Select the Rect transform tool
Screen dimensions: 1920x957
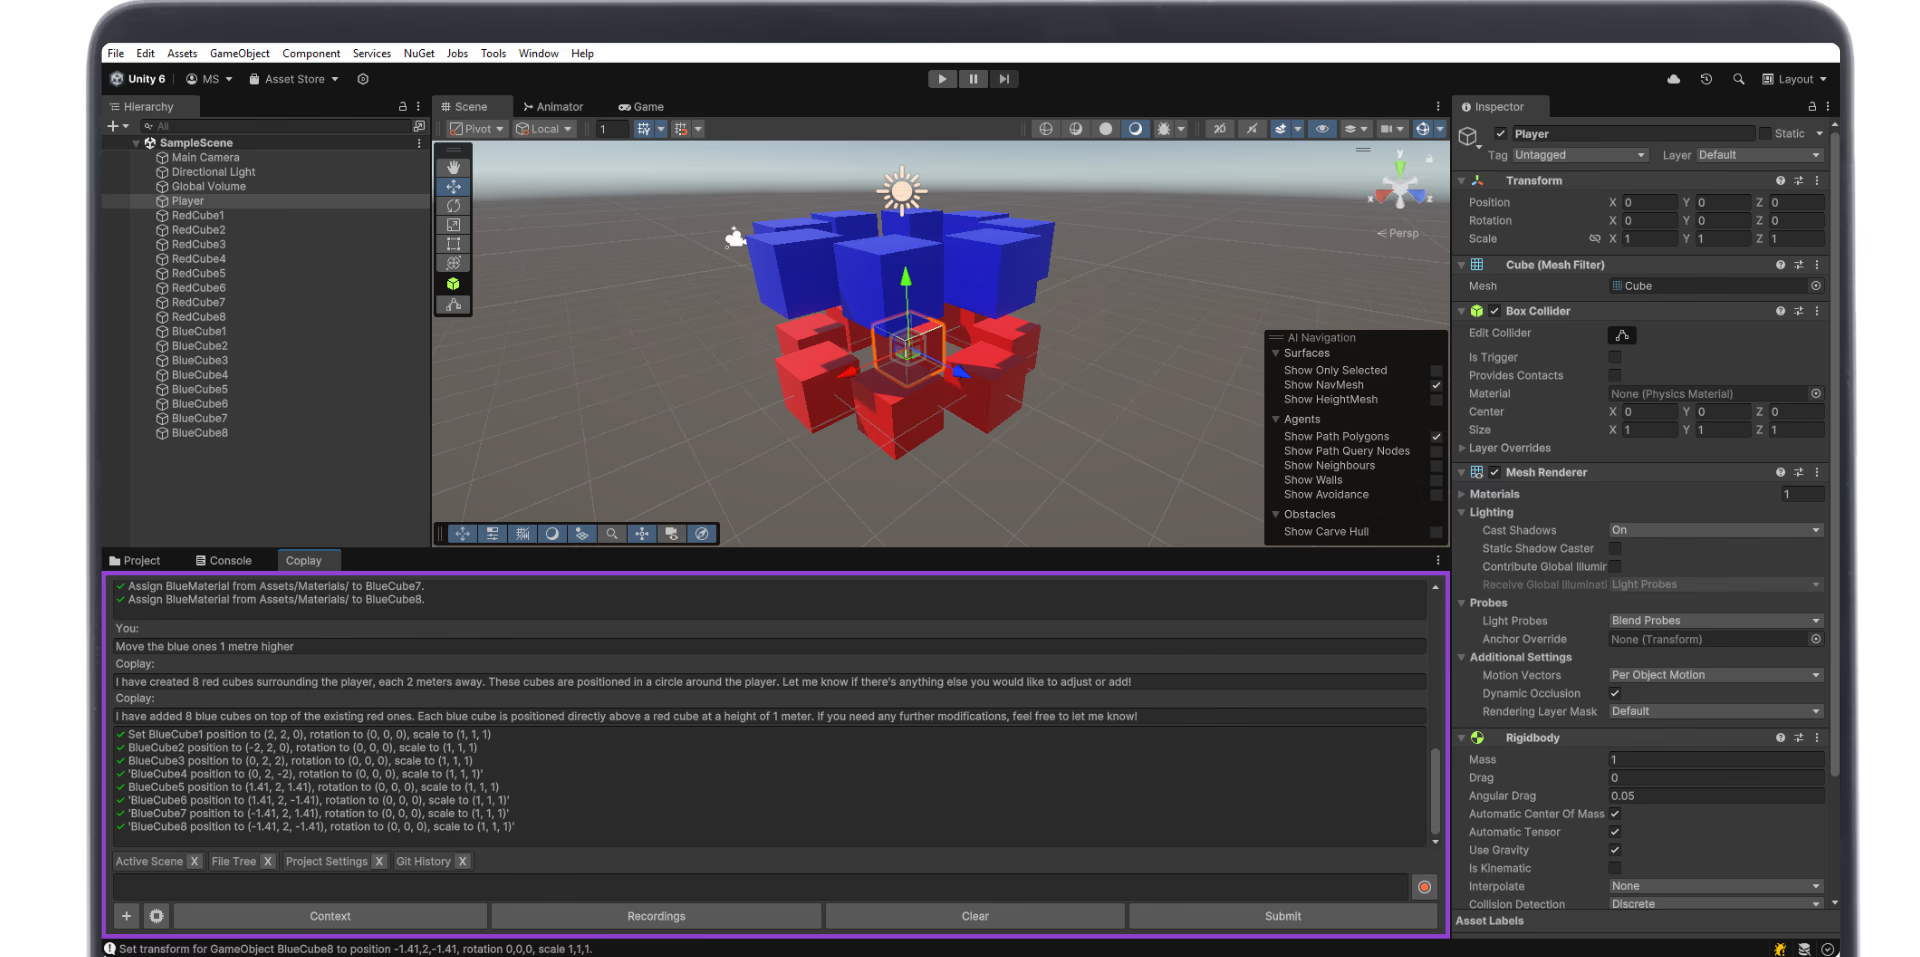(x=453, y=244)
